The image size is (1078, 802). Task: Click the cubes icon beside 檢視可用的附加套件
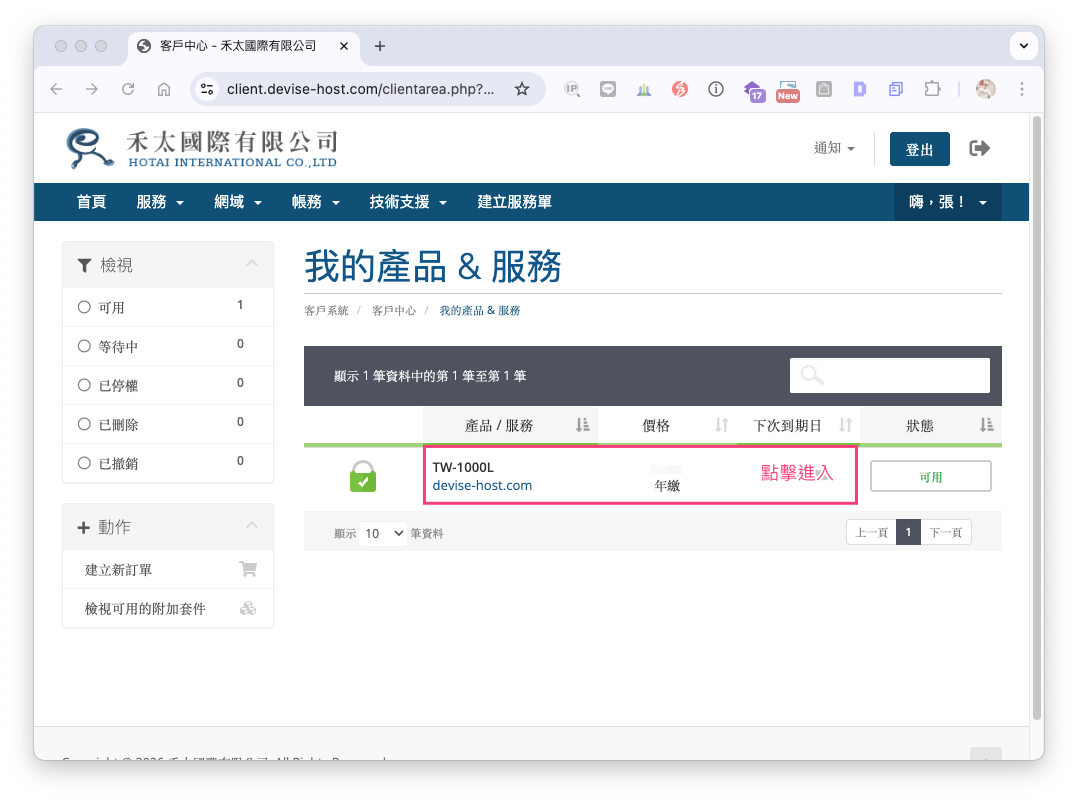[248, 608]
